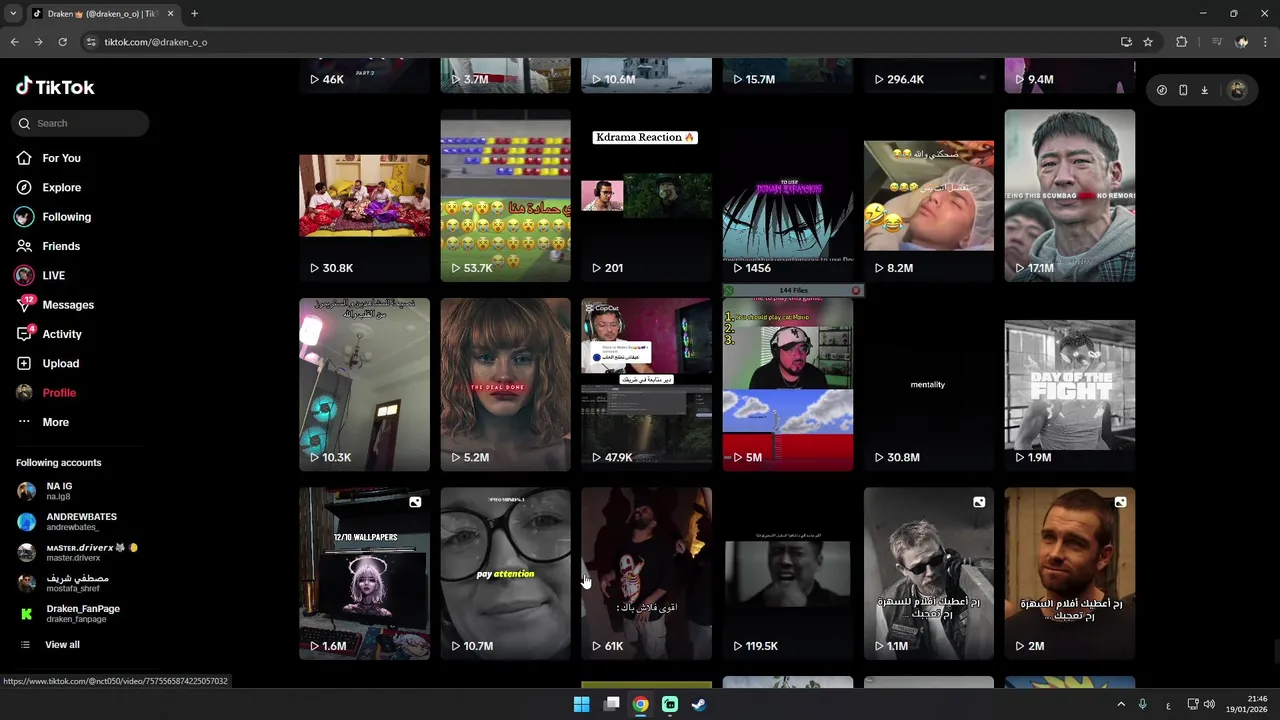
Task: Open the Day of the Fight video
Action: [1069, 385]
